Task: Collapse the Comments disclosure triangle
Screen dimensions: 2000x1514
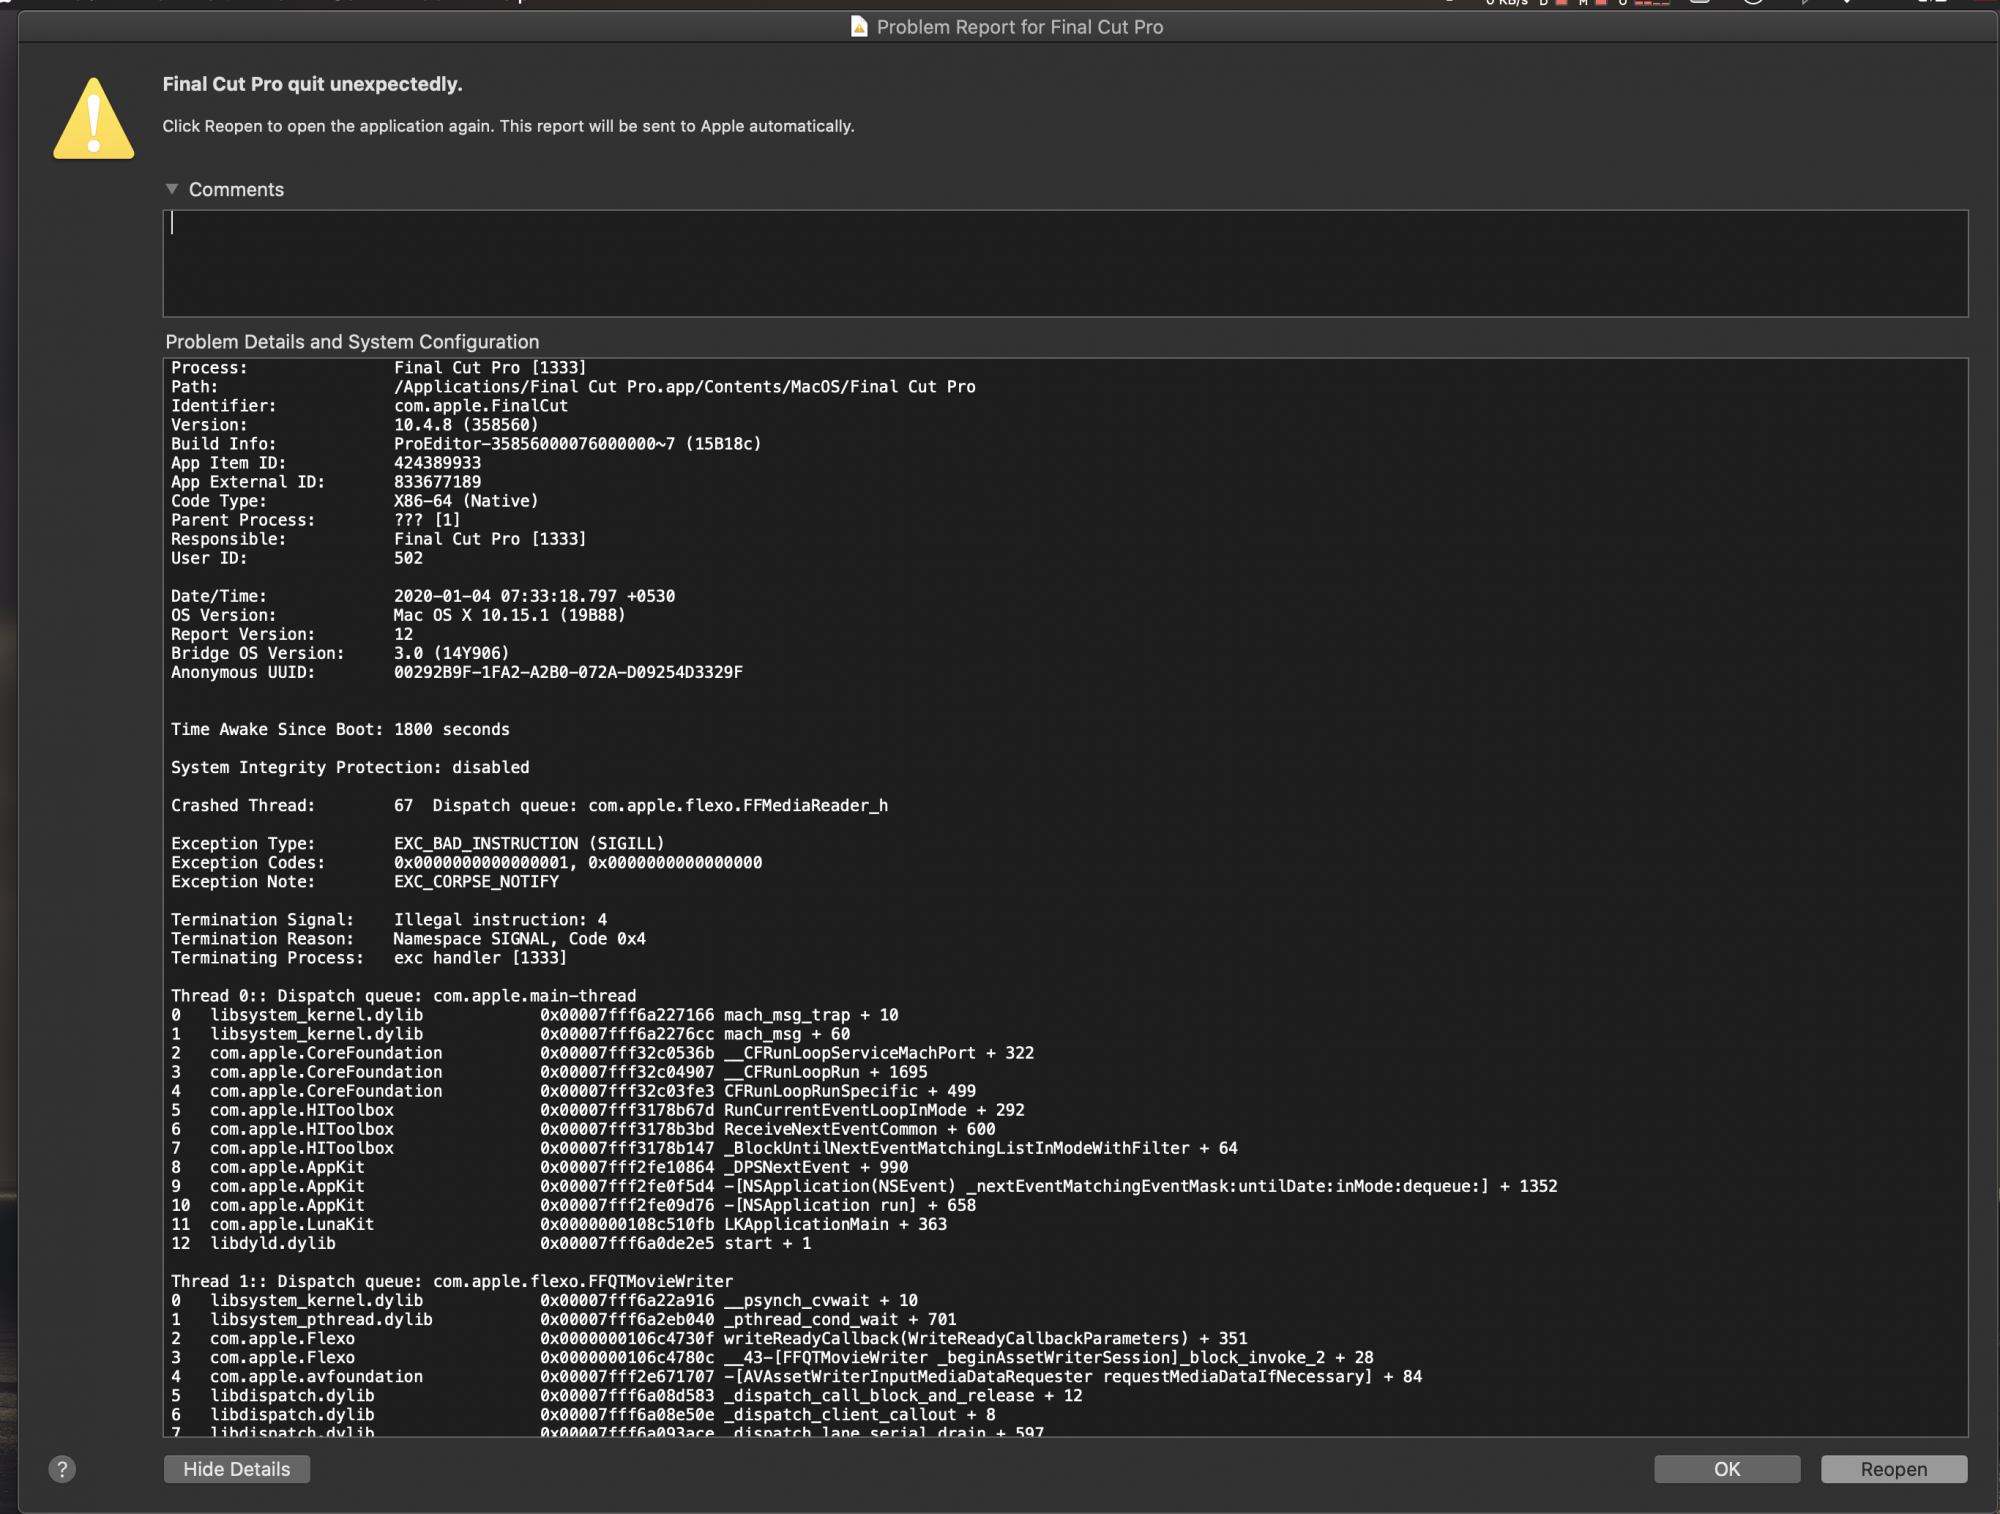Action: 172,189
